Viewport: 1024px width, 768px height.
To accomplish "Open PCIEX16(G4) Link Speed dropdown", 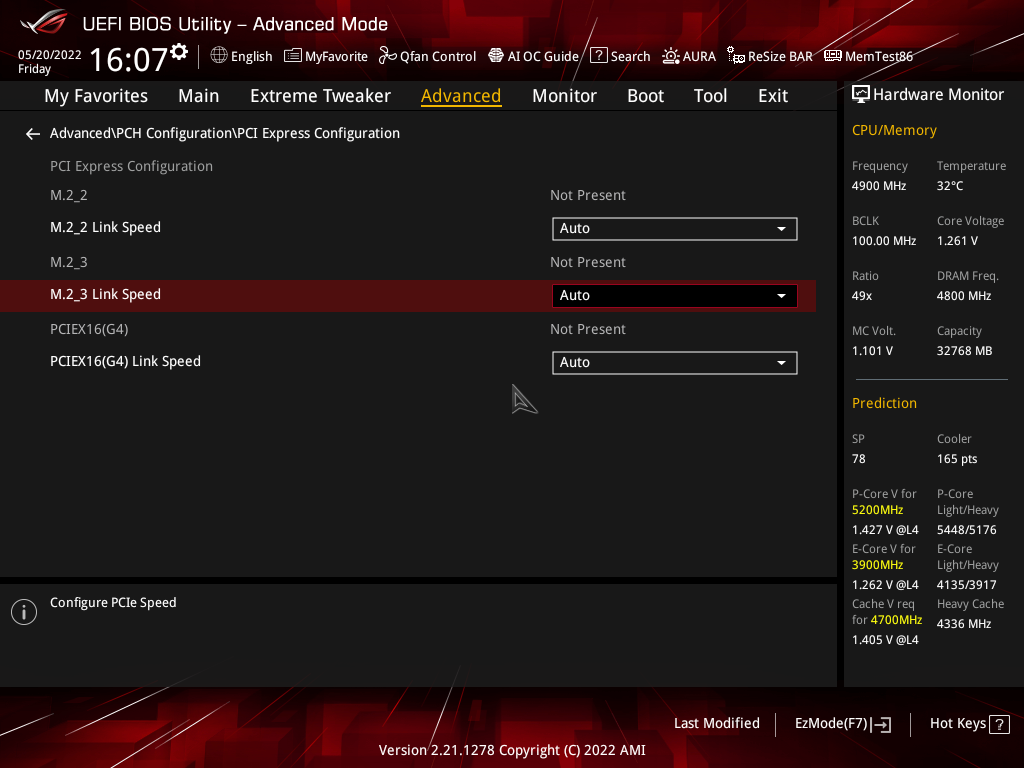I will tap(675, 362).
